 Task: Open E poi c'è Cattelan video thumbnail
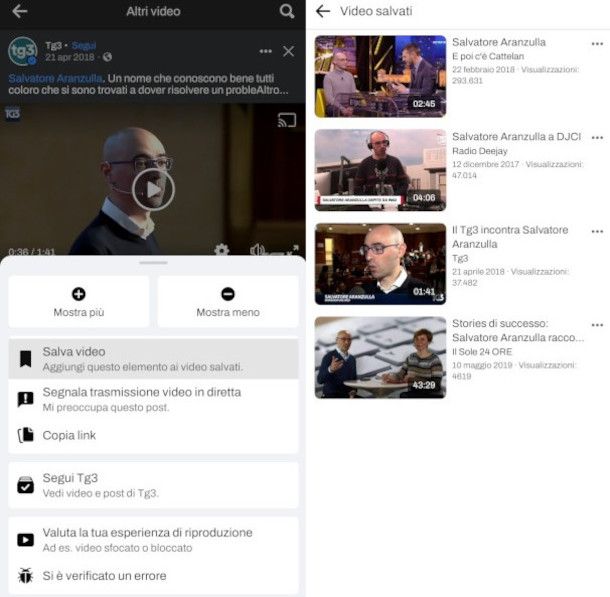click(380, 76)
